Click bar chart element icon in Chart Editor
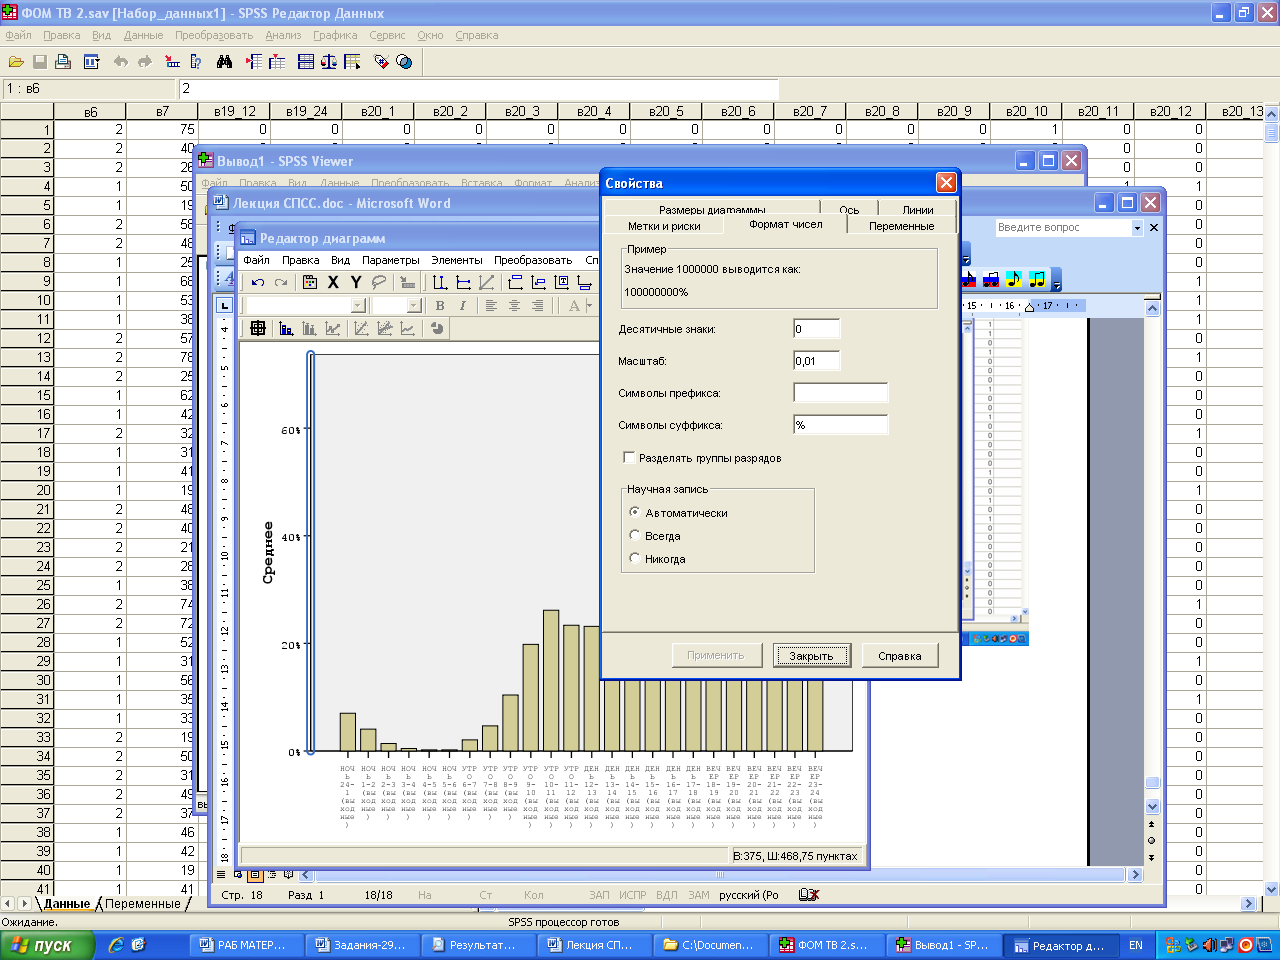The width and height of the screenshot is (1280, 960). coord(286,328)
